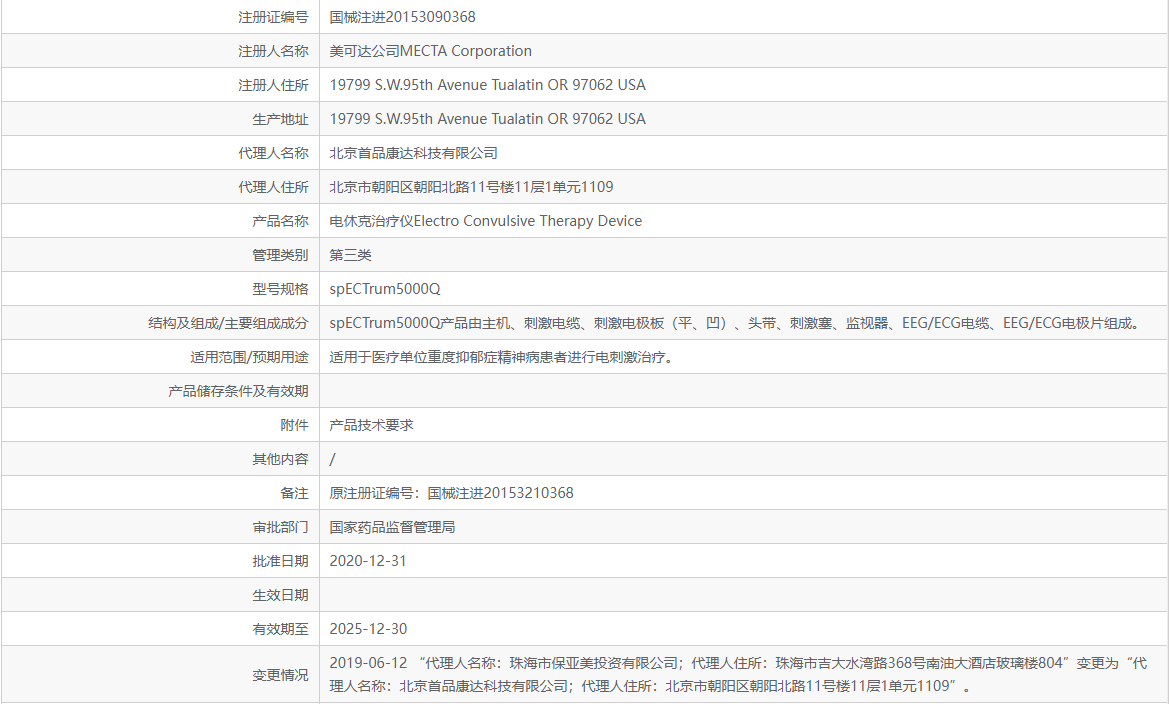Image resolution: width=1169 pixels, height=704 pixels.
Task: Select approval department 国家药品监督管理局
Action: point(392,527)
